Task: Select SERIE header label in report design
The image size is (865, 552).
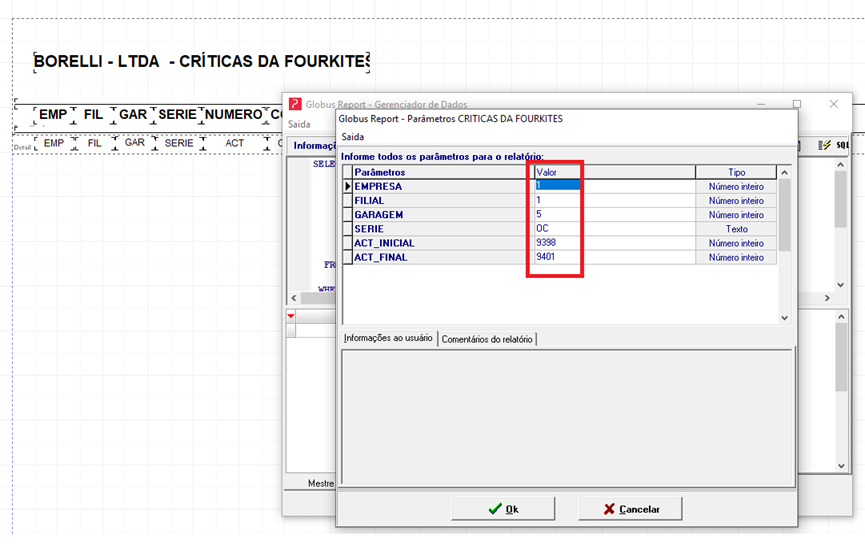Action: (177, 114)
